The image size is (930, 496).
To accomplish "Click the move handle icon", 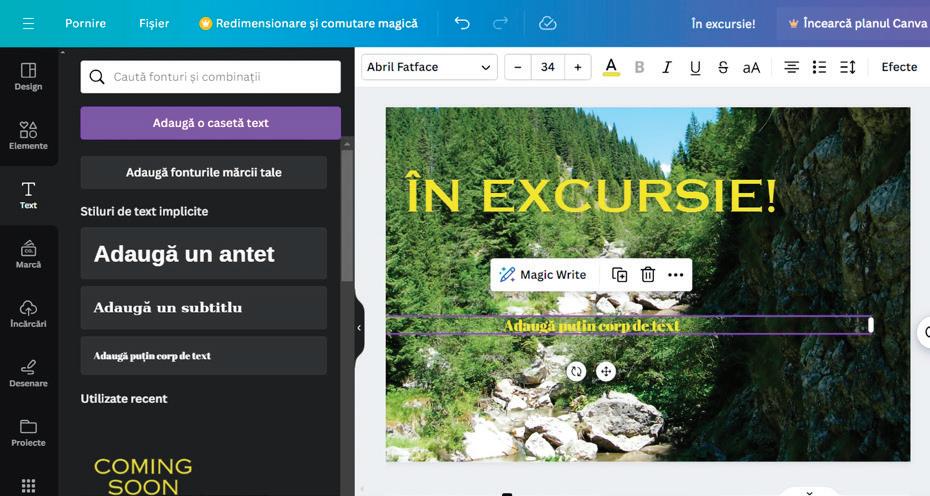I will [x=606, y=371].
